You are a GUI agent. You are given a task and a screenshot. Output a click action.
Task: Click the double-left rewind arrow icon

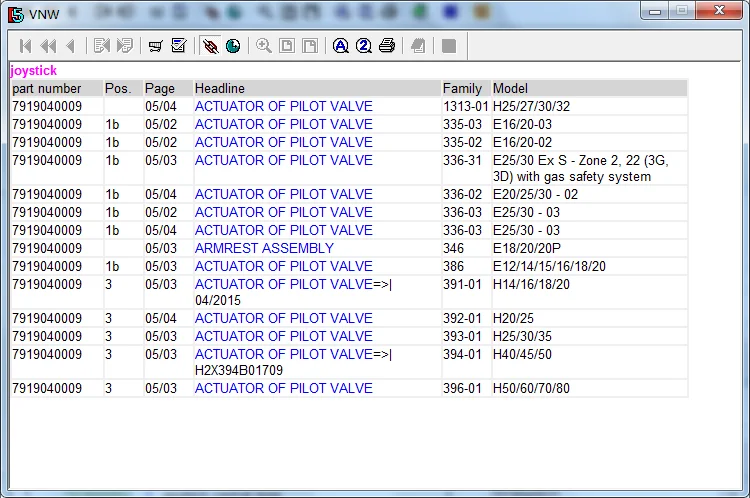click(x=48, y=46)
